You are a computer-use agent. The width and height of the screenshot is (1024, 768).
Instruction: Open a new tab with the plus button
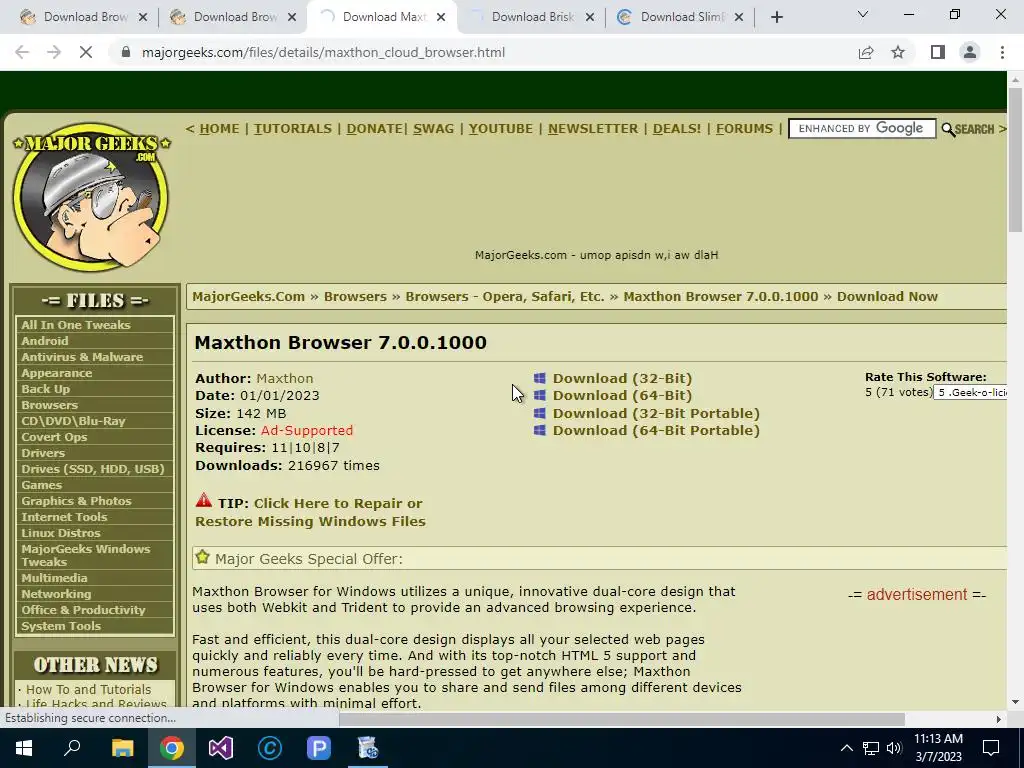tap(776, 18)
